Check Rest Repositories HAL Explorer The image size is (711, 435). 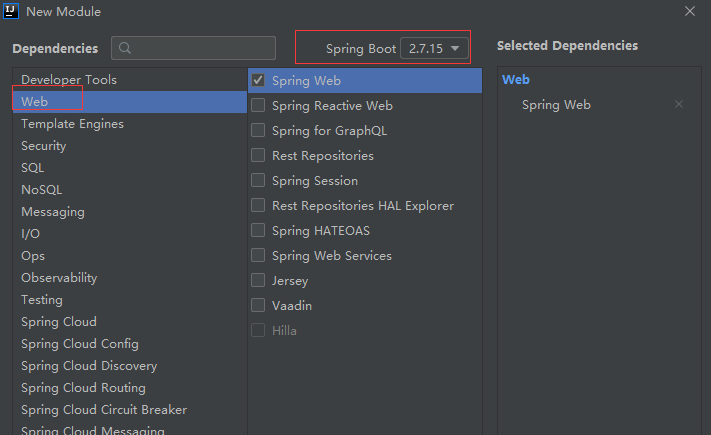(x=258, y=205)
